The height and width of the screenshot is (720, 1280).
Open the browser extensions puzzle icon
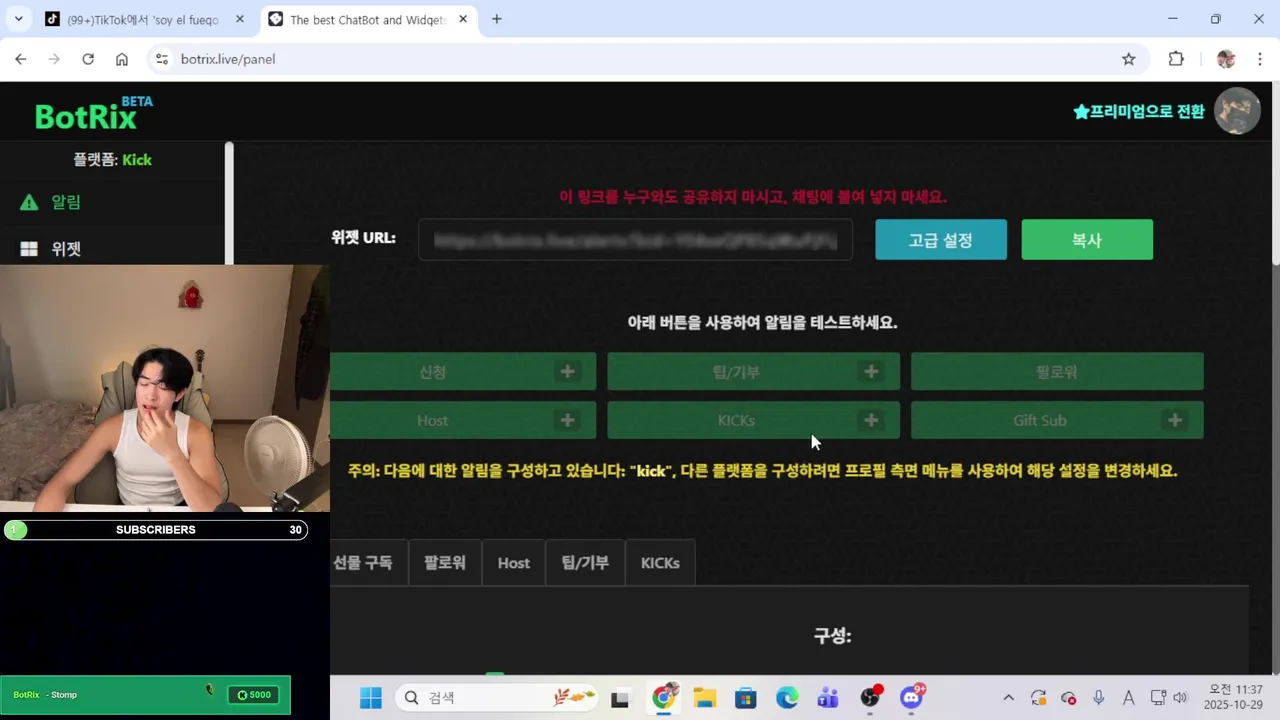point(1176,59)
